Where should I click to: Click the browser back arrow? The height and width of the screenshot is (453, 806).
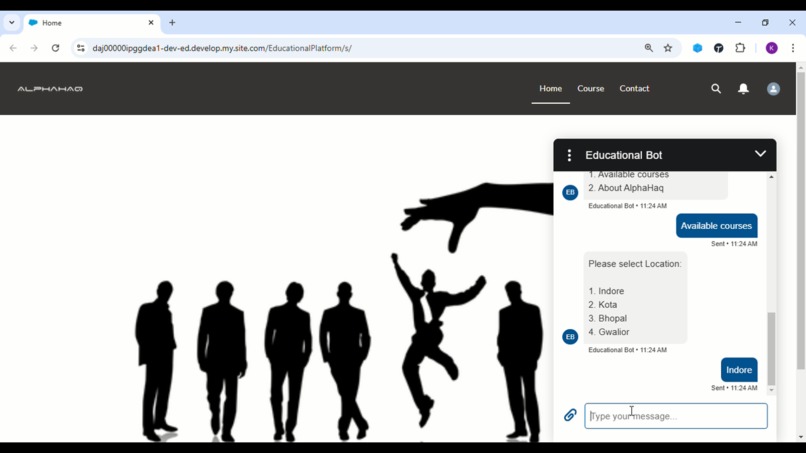coord(13,48)
